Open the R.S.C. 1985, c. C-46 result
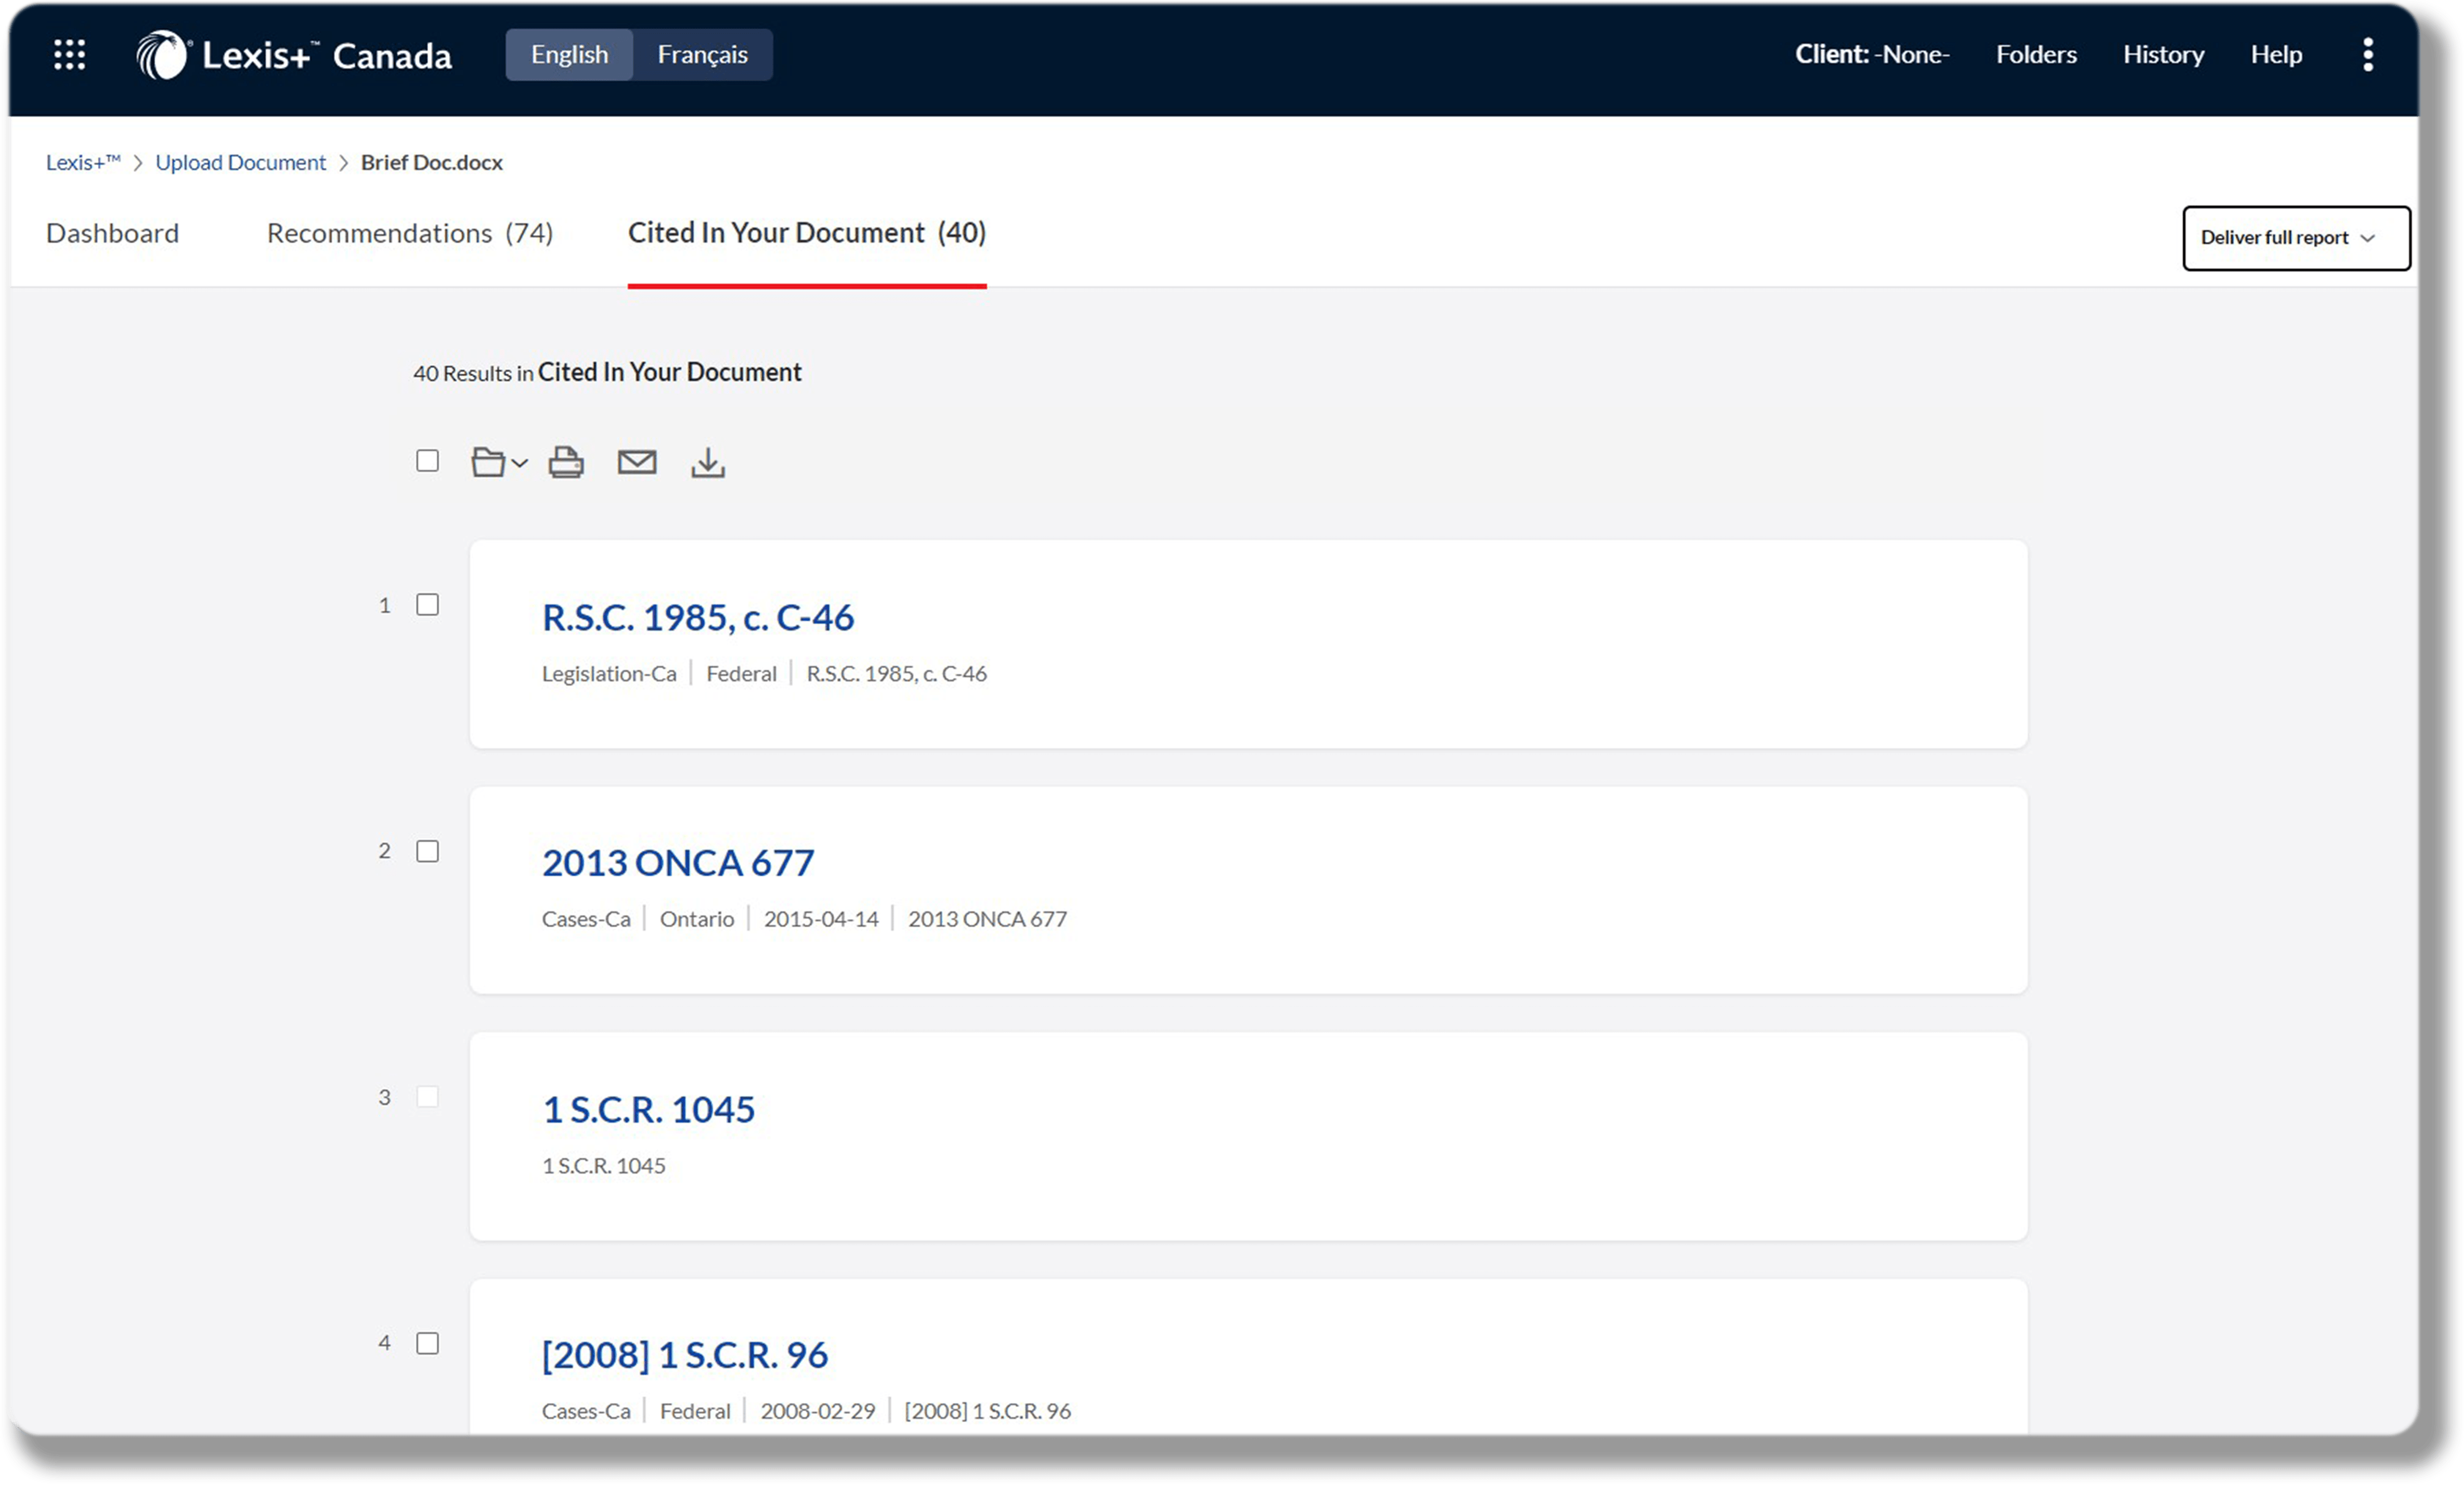 [697, 617]
